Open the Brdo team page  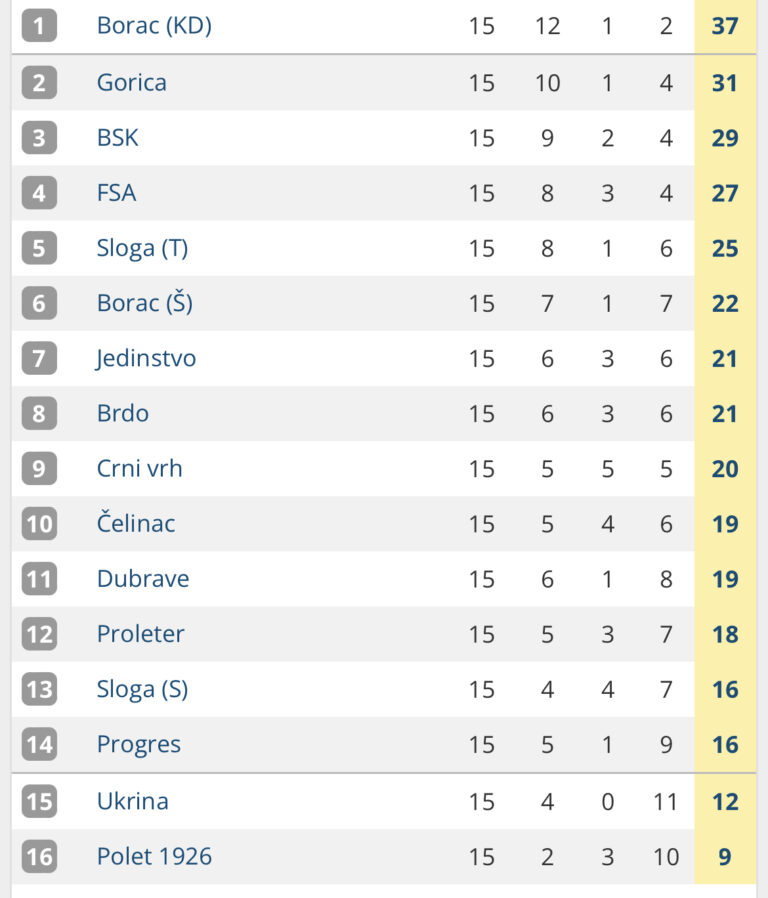click(x=123, y=413)
